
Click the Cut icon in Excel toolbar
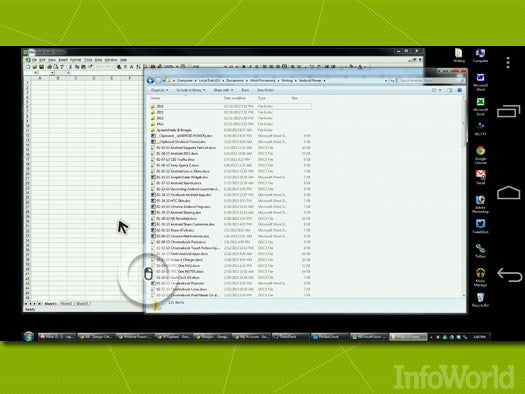pyautogui.click(x=71, y=67)
